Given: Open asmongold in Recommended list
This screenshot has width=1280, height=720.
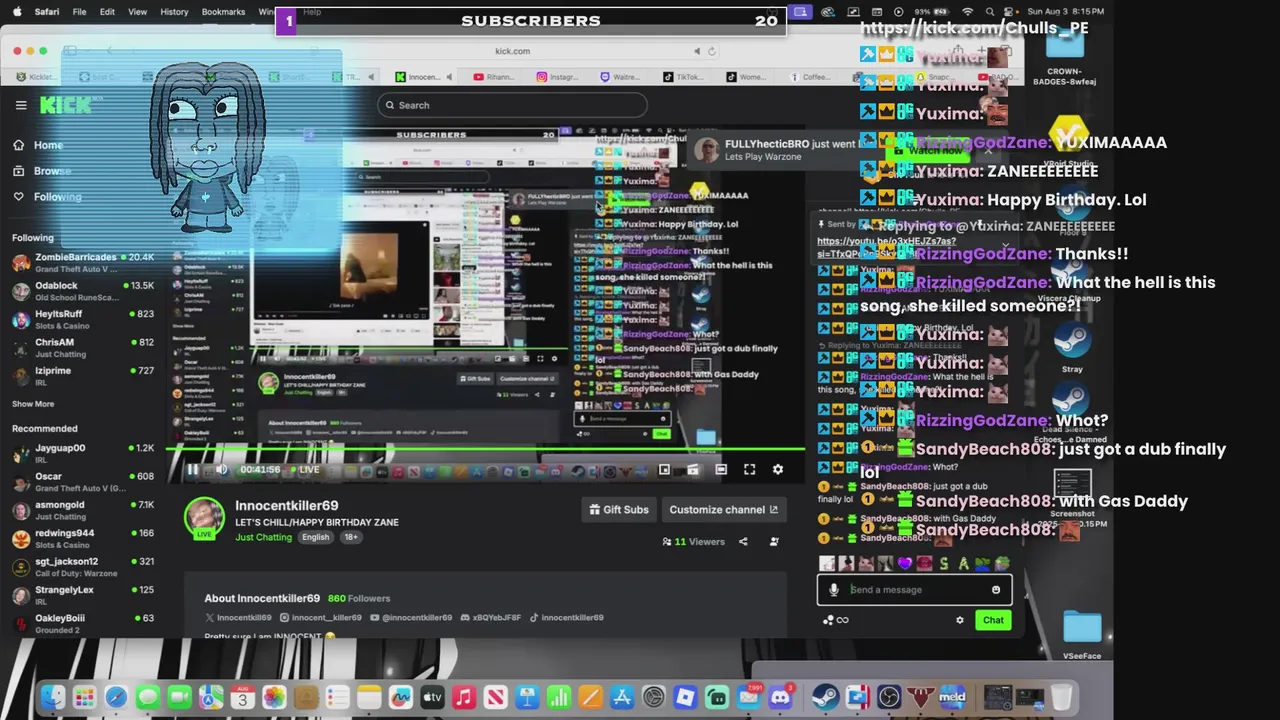Looking at the screenshot, I should [x=82, y=510].
